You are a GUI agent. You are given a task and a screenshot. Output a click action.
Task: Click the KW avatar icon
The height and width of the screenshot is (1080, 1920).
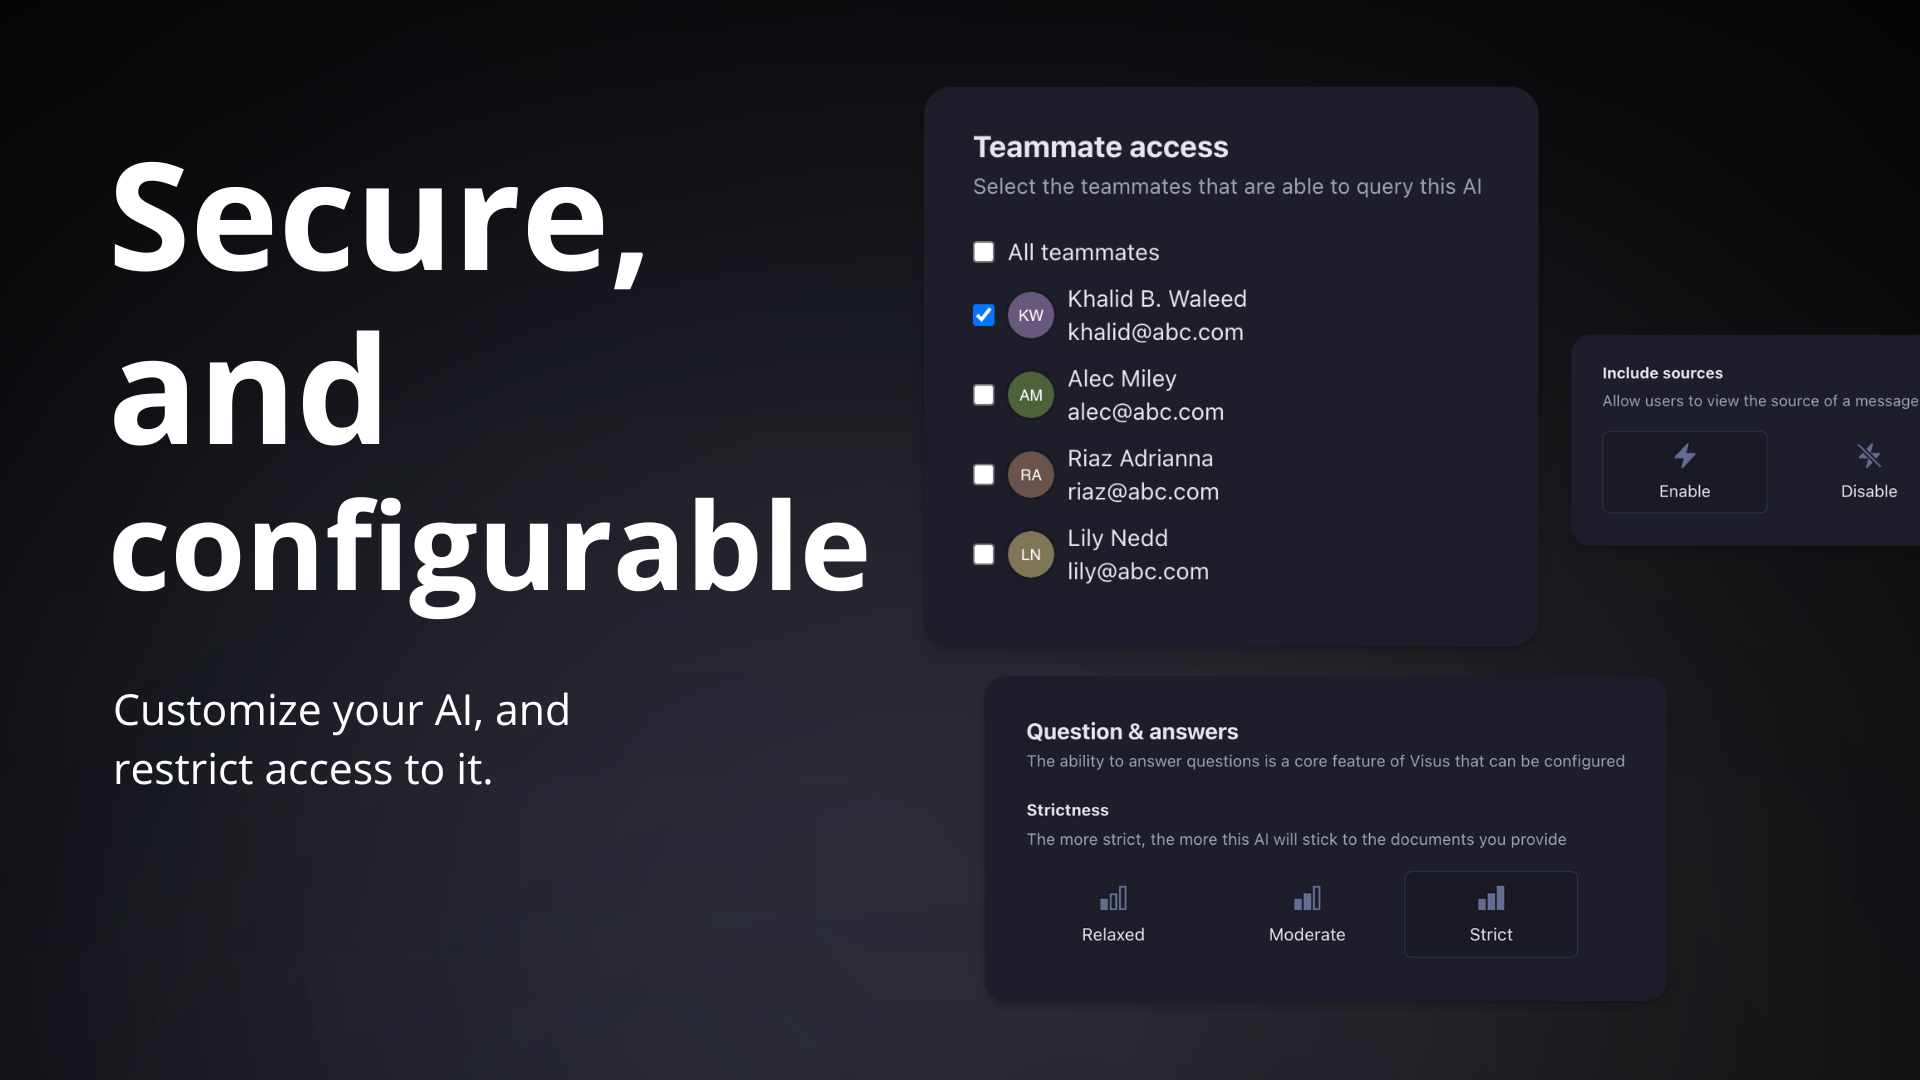click(1031, 315)
